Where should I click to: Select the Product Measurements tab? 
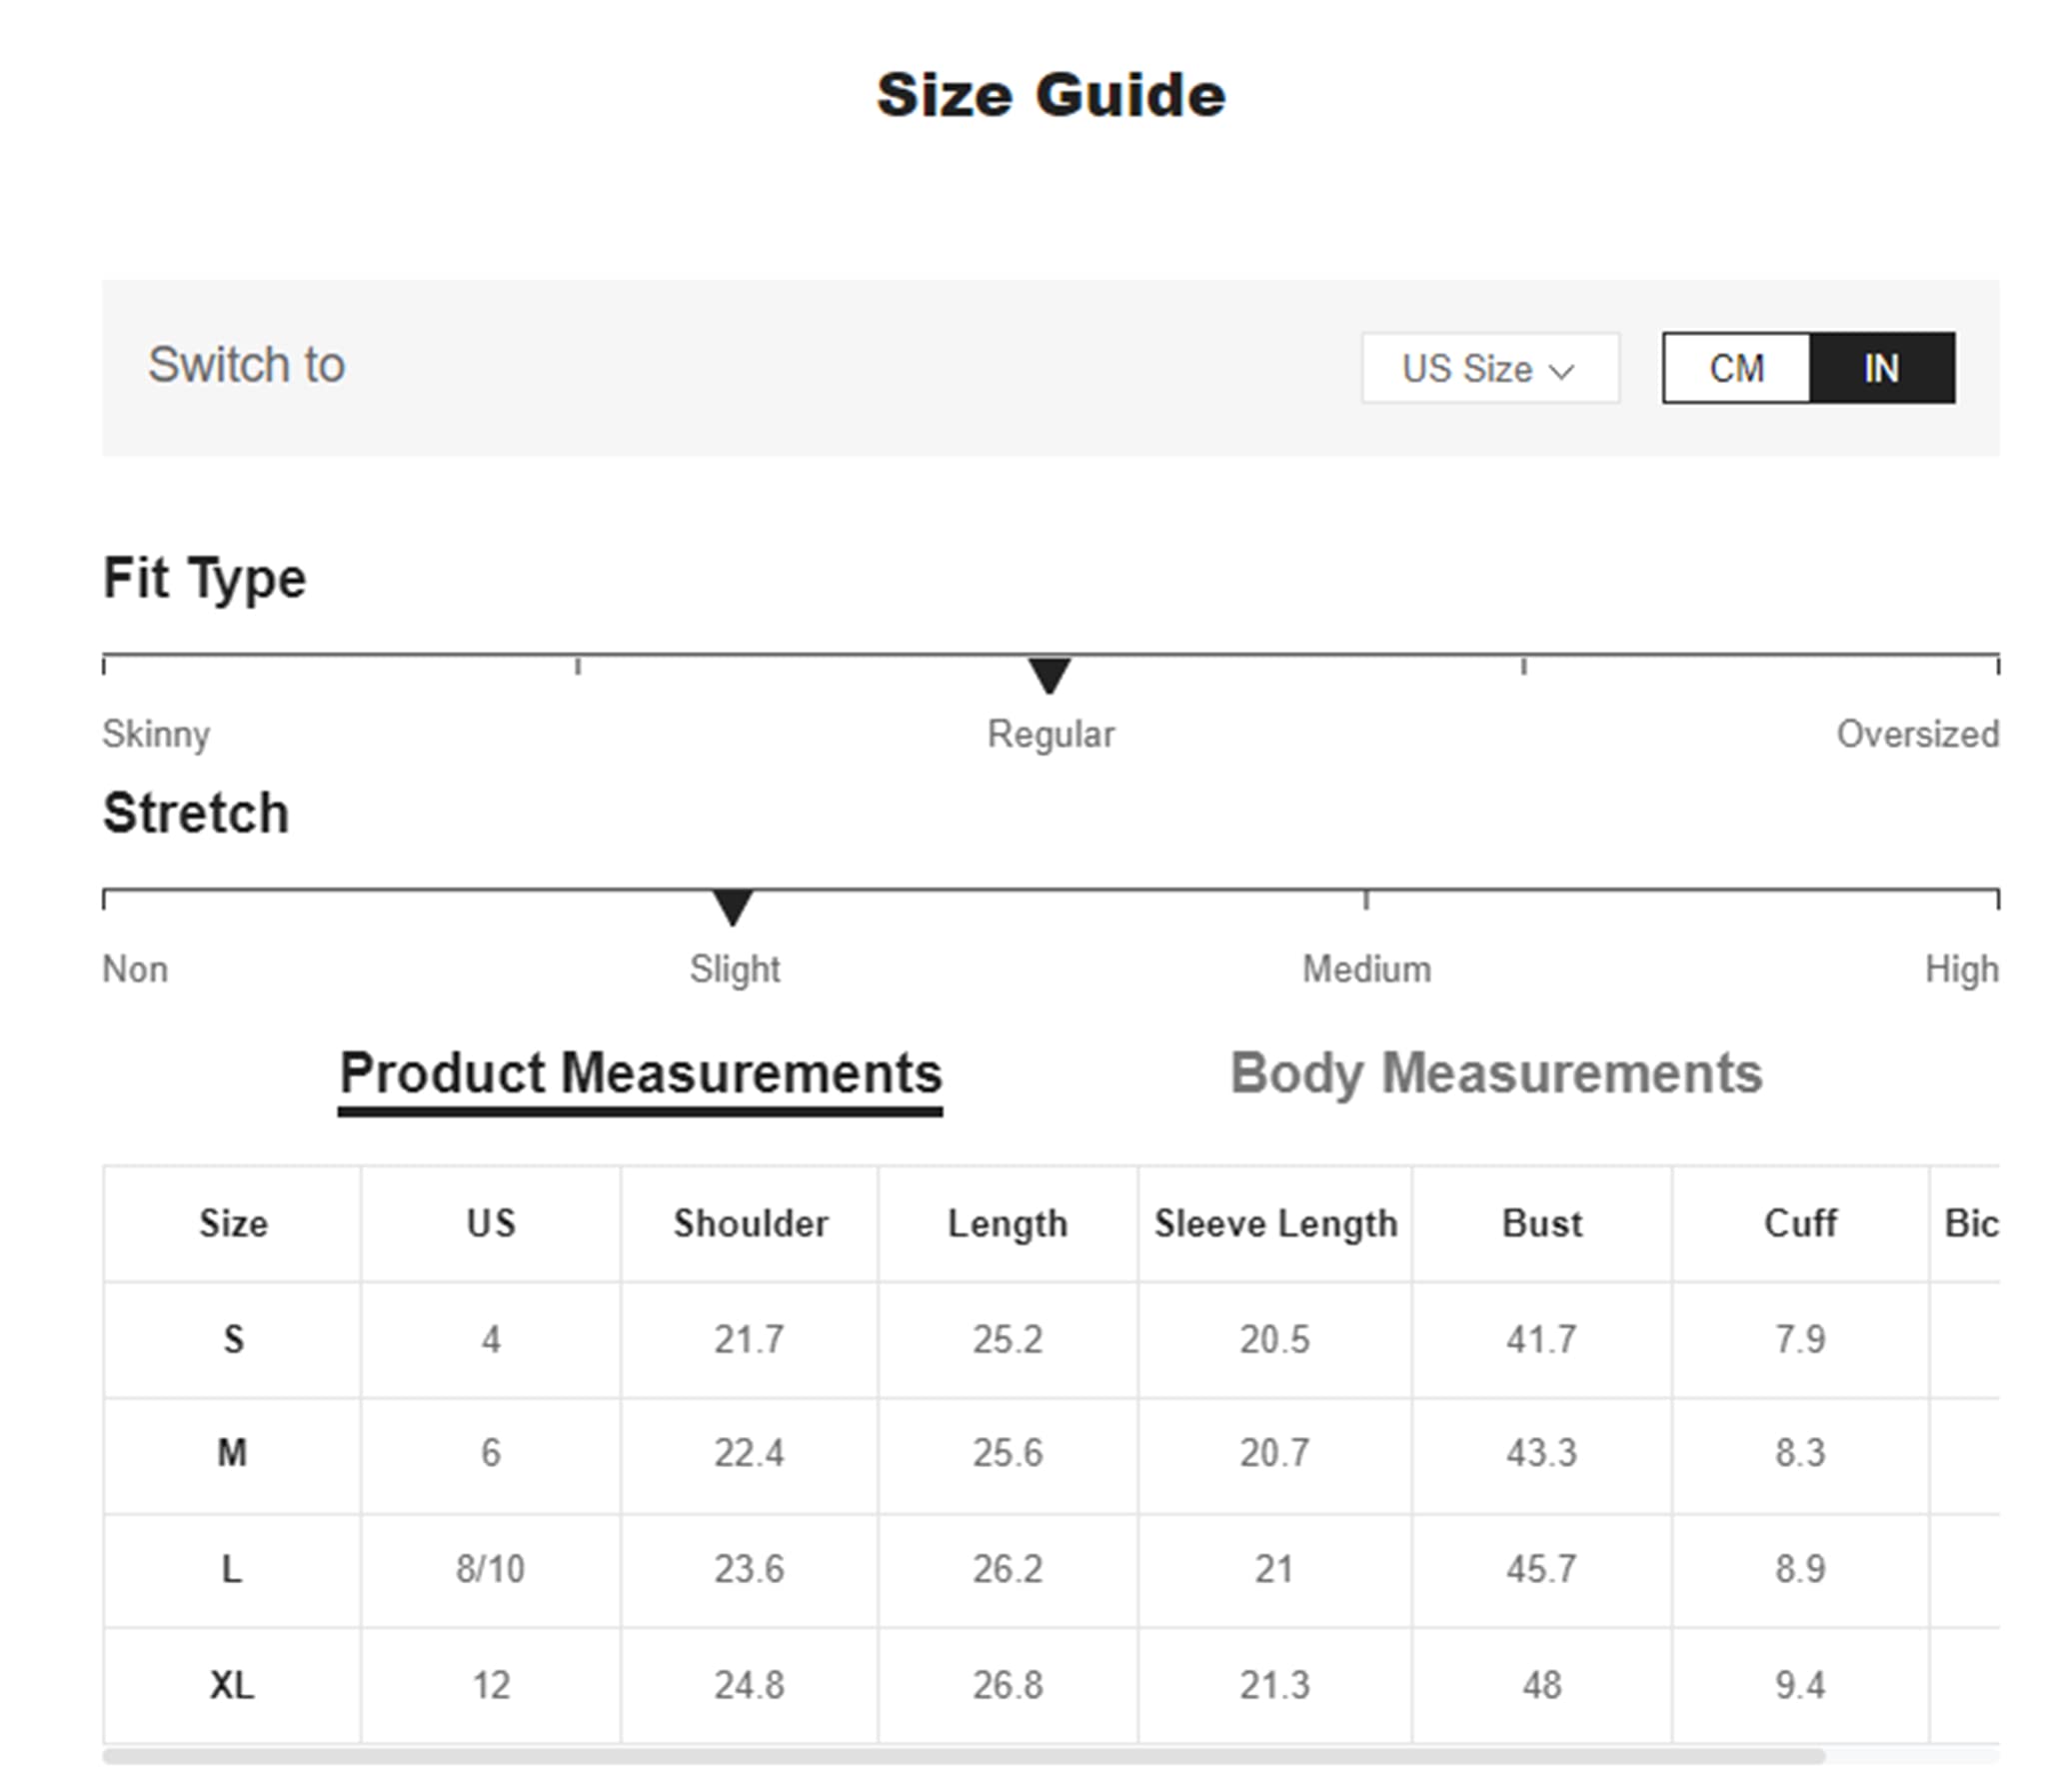(641, 1075)
